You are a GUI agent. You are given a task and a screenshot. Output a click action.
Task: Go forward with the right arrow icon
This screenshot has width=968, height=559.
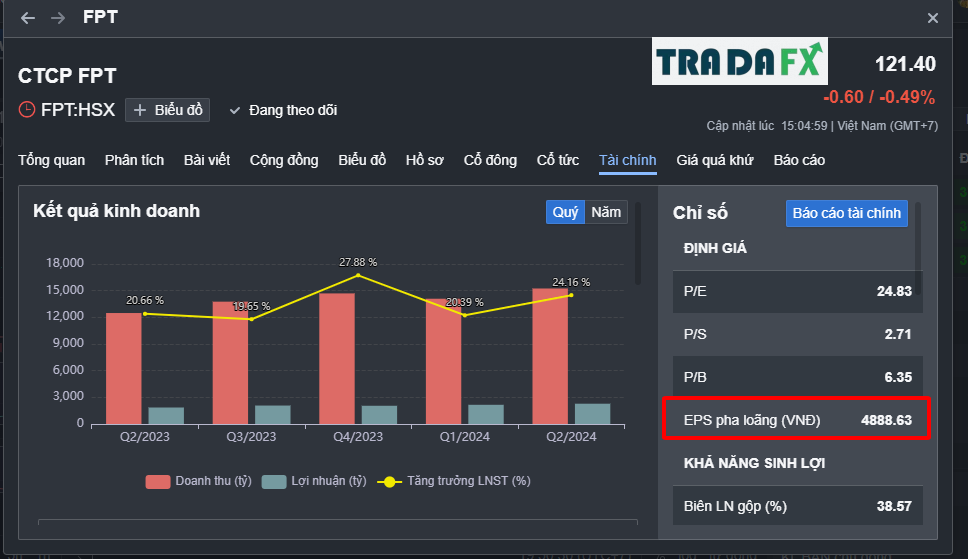tap(58, 18)
